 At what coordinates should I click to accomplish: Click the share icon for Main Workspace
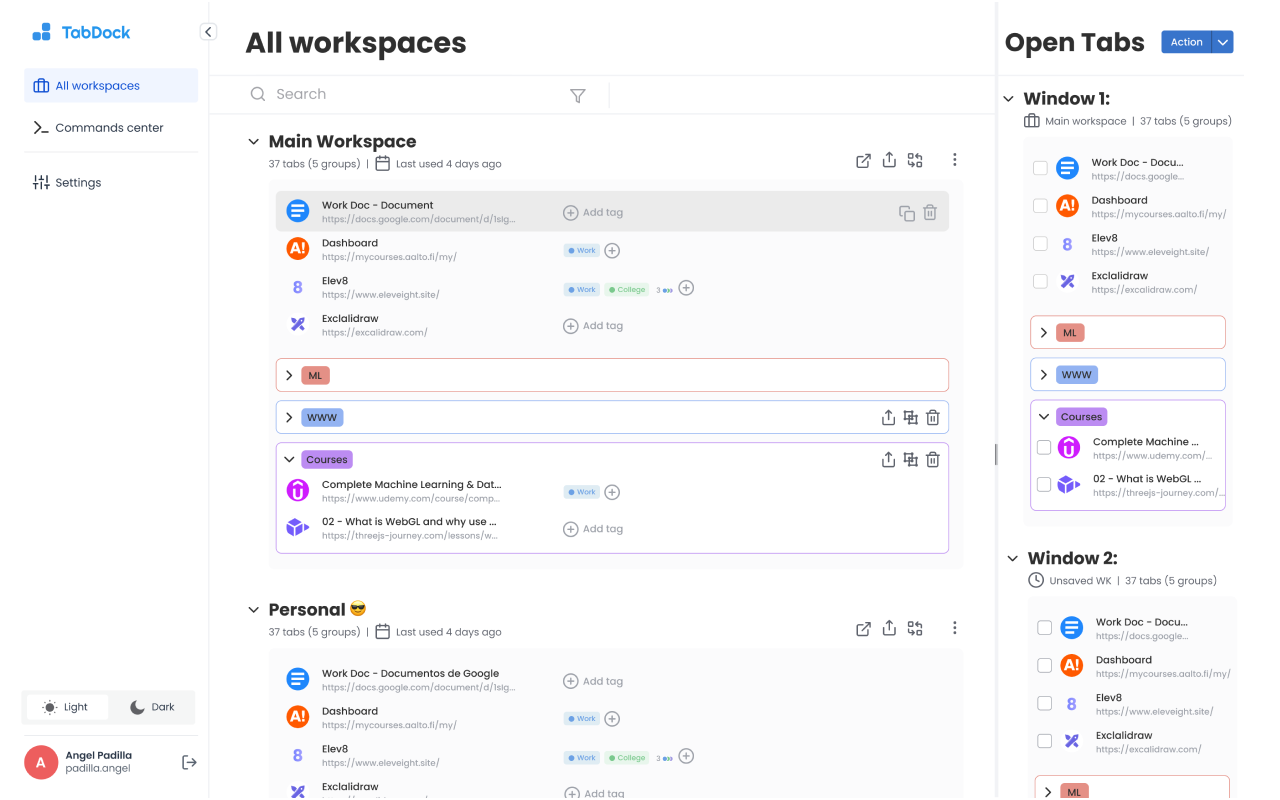889,160
